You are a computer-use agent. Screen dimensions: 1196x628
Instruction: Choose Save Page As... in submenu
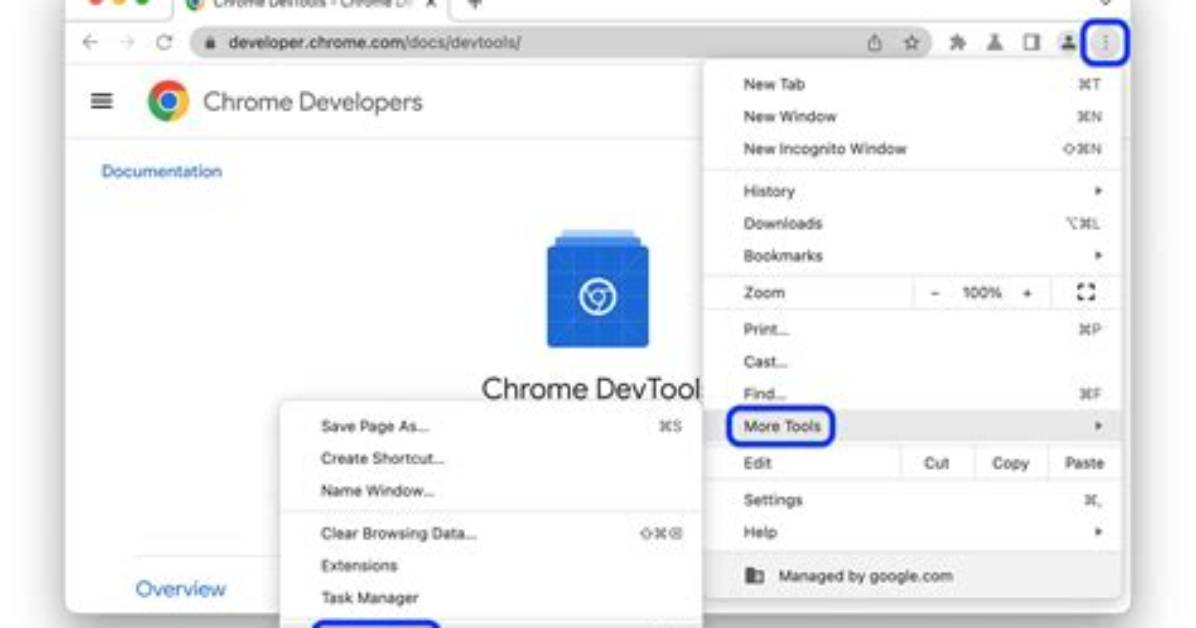click(x=490, y=426)
